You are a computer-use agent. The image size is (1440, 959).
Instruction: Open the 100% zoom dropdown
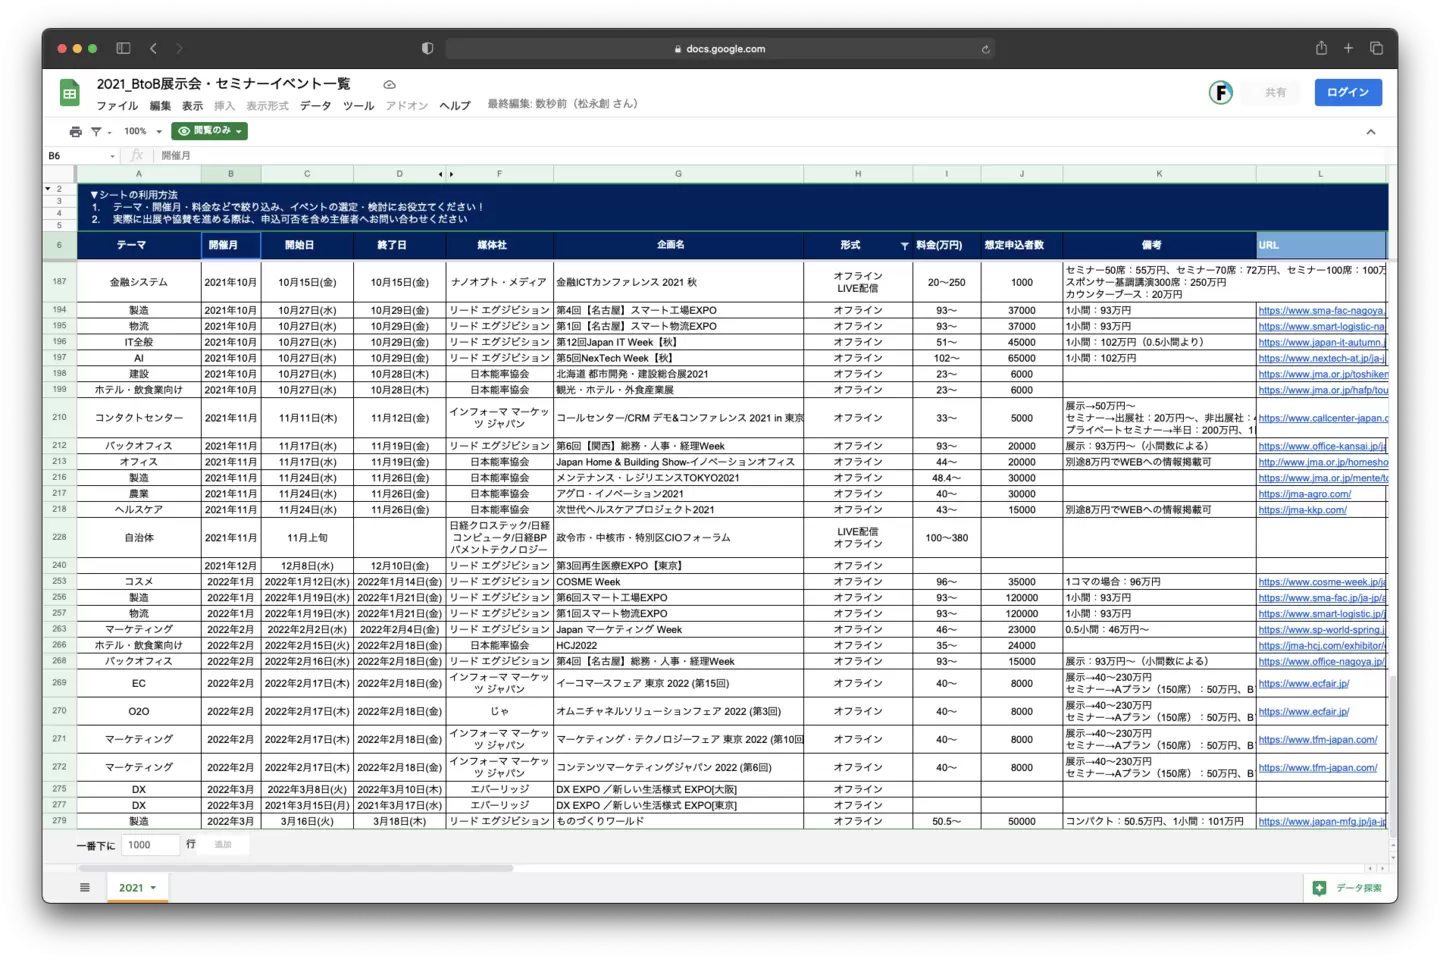pyautogui.click(x=143, y=131)
